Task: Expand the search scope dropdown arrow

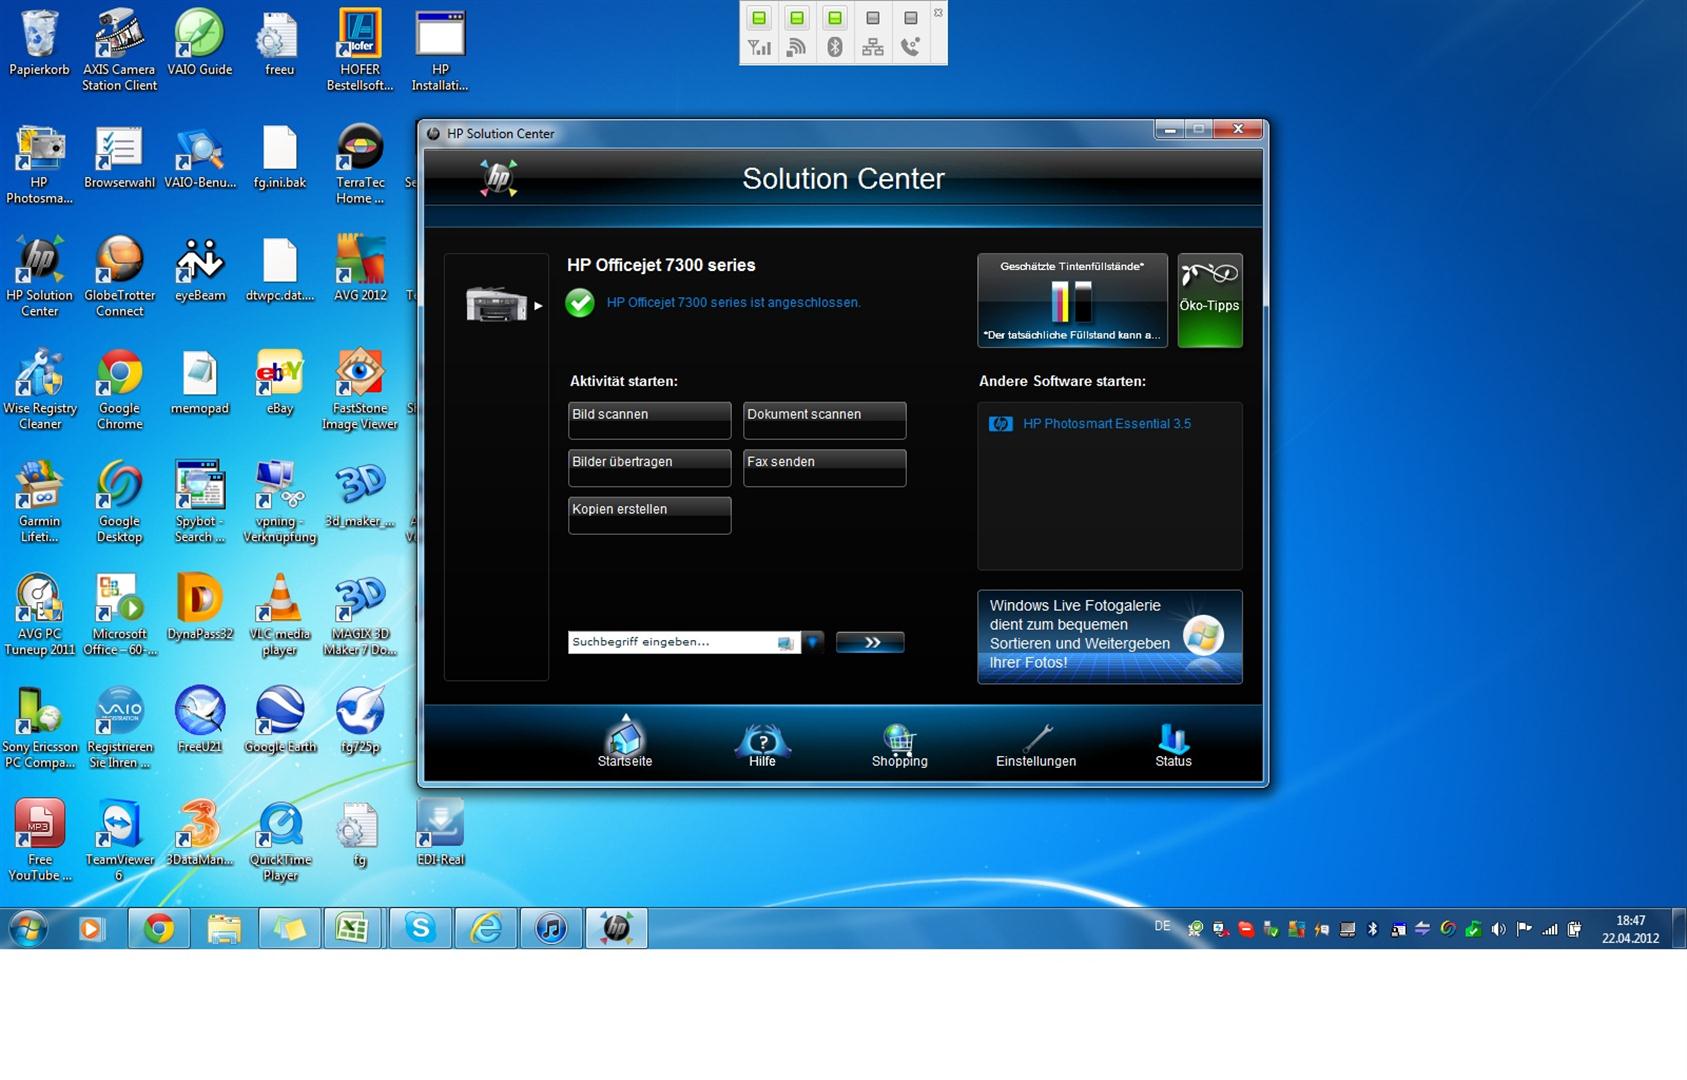Action: click(814, 642)
